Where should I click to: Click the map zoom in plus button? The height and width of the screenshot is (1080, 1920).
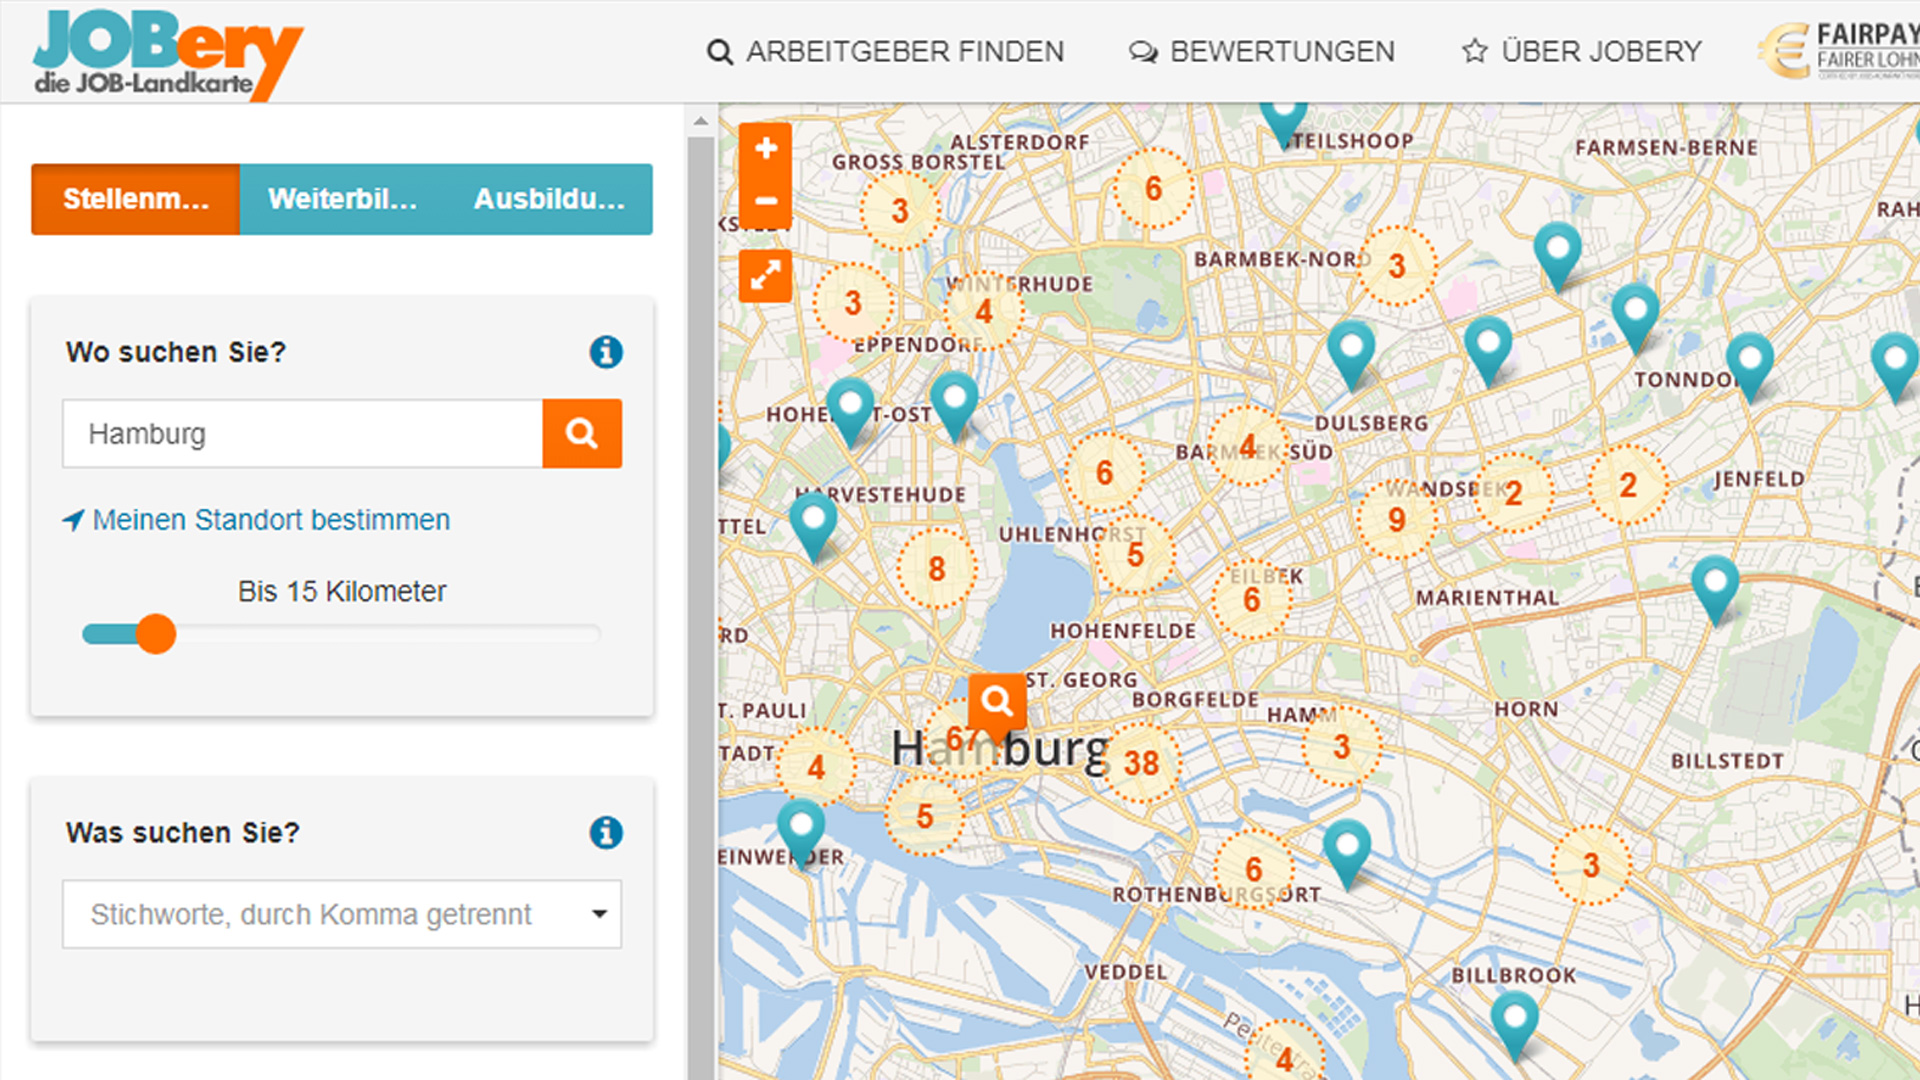766,150
